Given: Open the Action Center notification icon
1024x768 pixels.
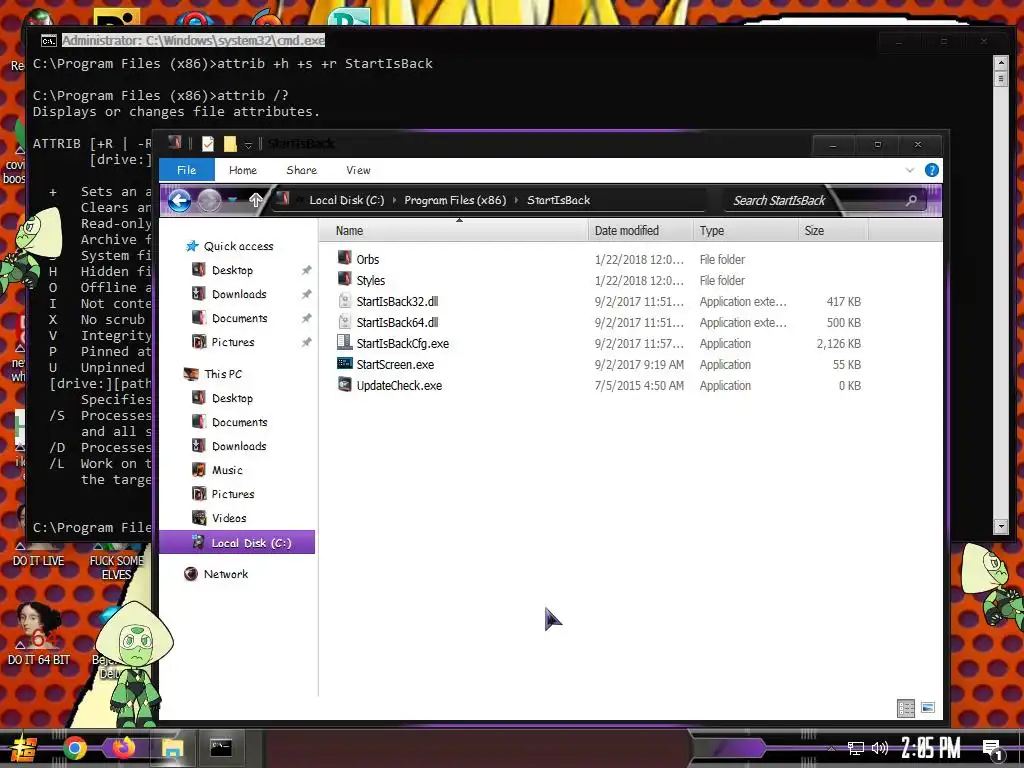Looking at the screenshot, I should [993, 750].
